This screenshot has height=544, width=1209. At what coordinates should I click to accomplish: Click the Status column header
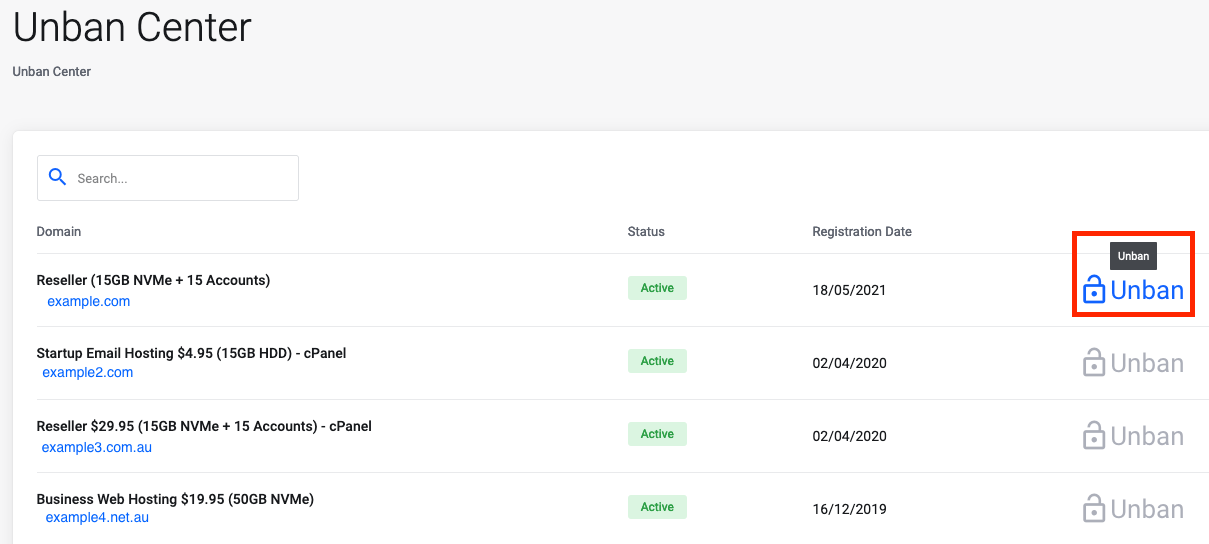646,231
